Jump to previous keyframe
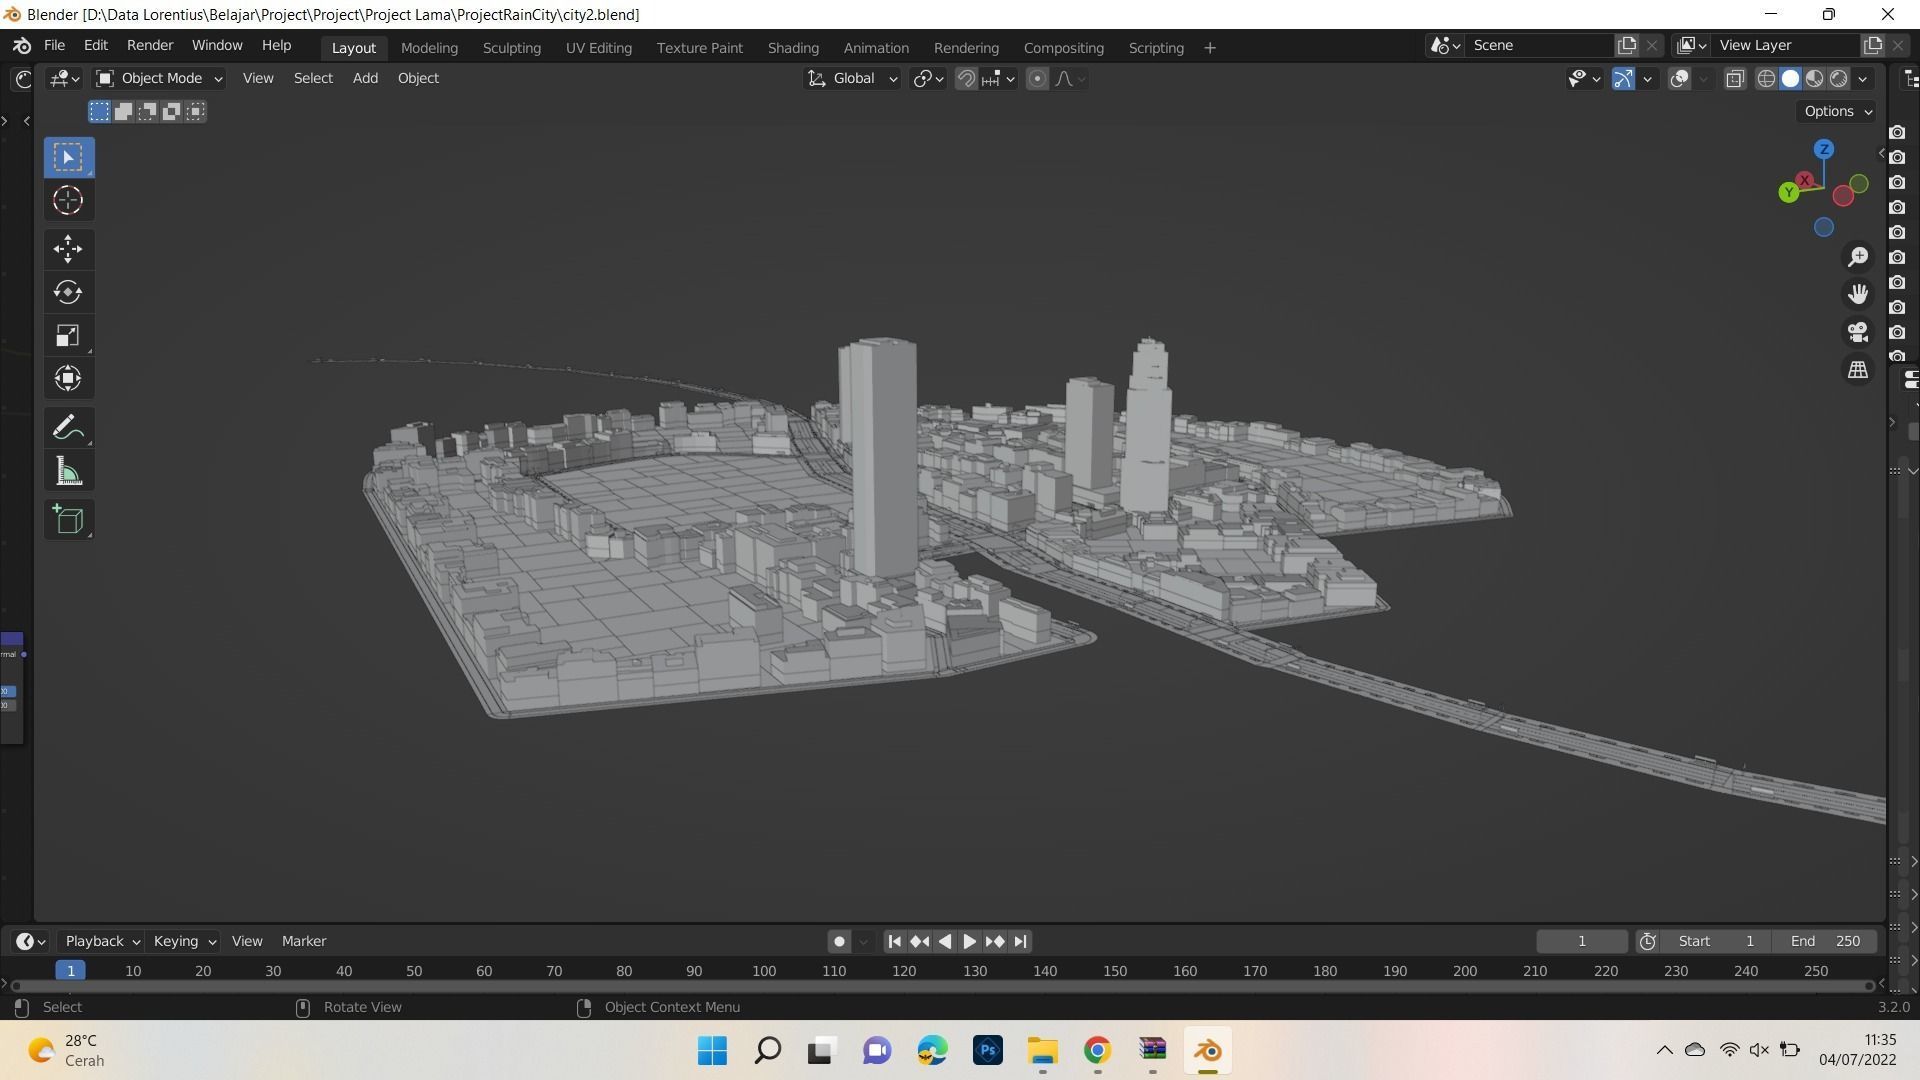Viewport: 1920px width, 1080px height. click(x=920, y=942)
